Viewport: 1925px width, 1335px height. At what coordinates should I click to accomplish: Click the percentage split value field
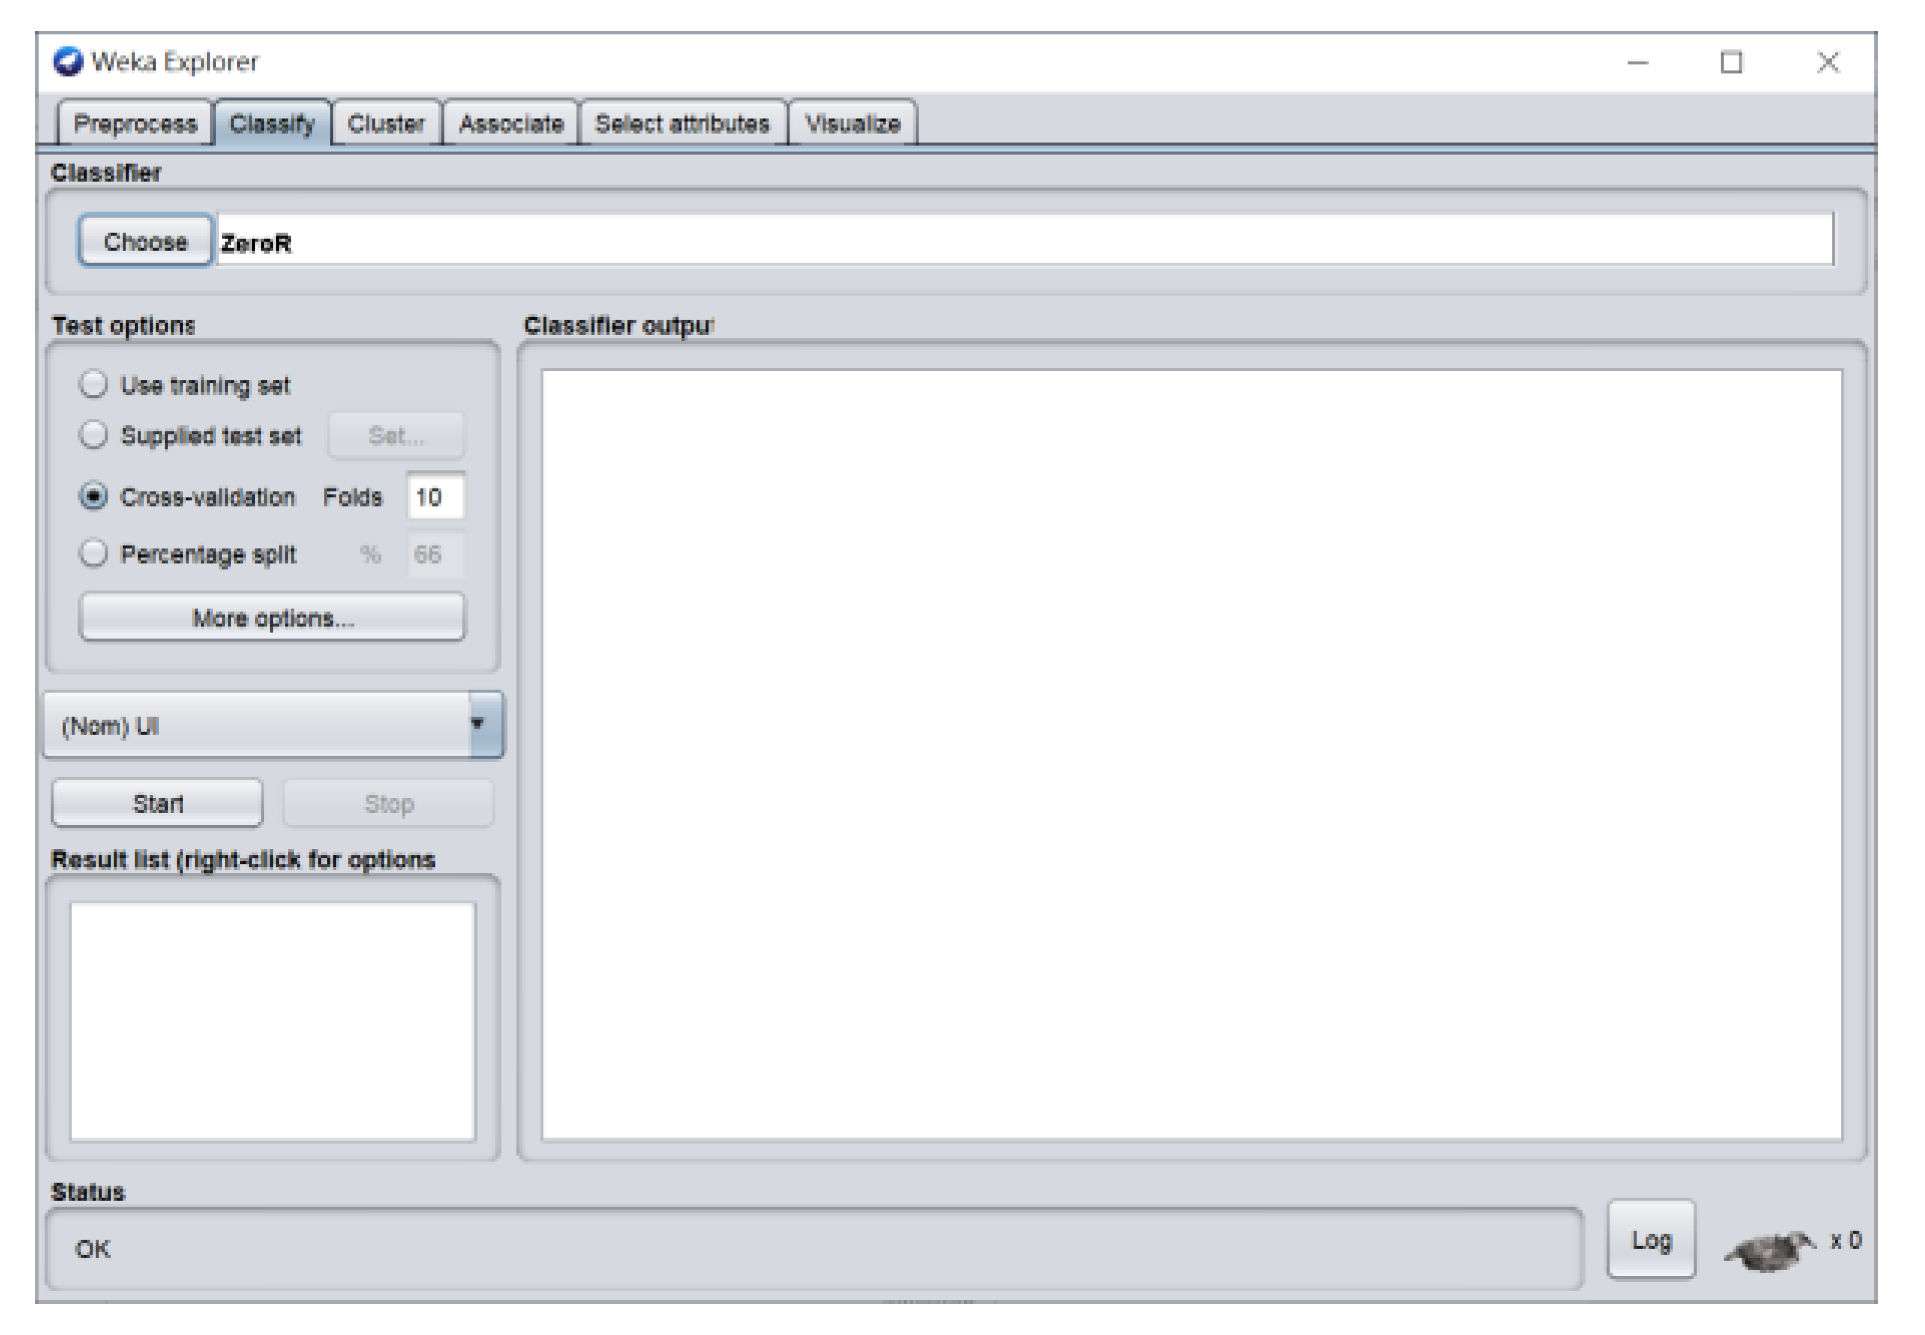click(435, 554)
